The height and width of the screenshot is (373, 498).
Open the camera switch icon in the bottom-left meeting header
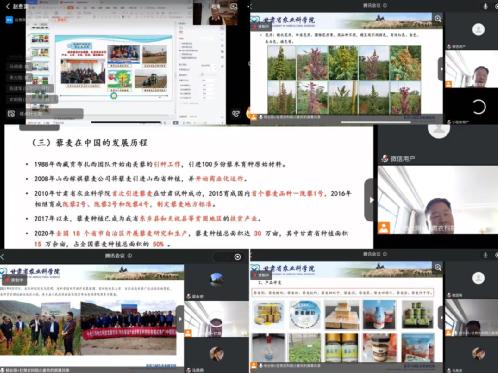[x=238, y=257]
